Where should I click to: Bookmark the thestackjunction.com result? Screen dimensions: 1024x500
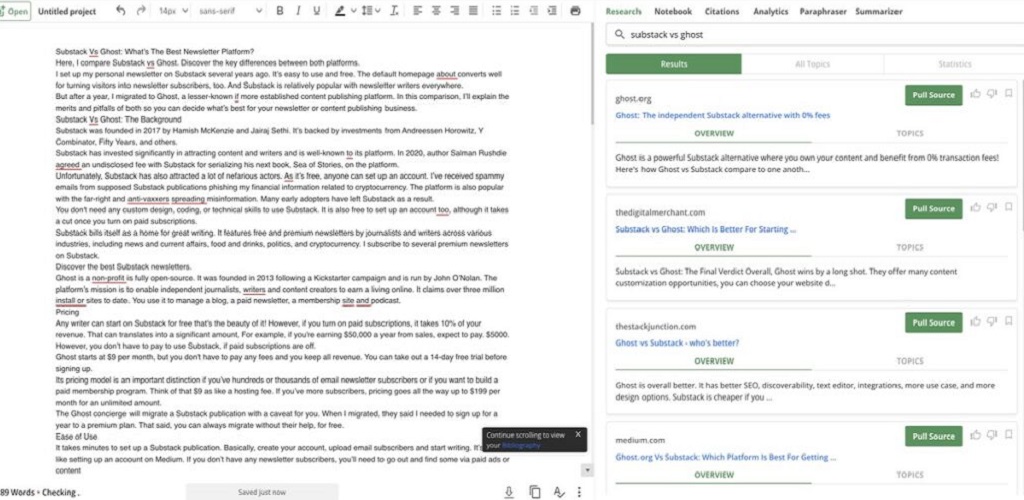[x=1009, y=321]
